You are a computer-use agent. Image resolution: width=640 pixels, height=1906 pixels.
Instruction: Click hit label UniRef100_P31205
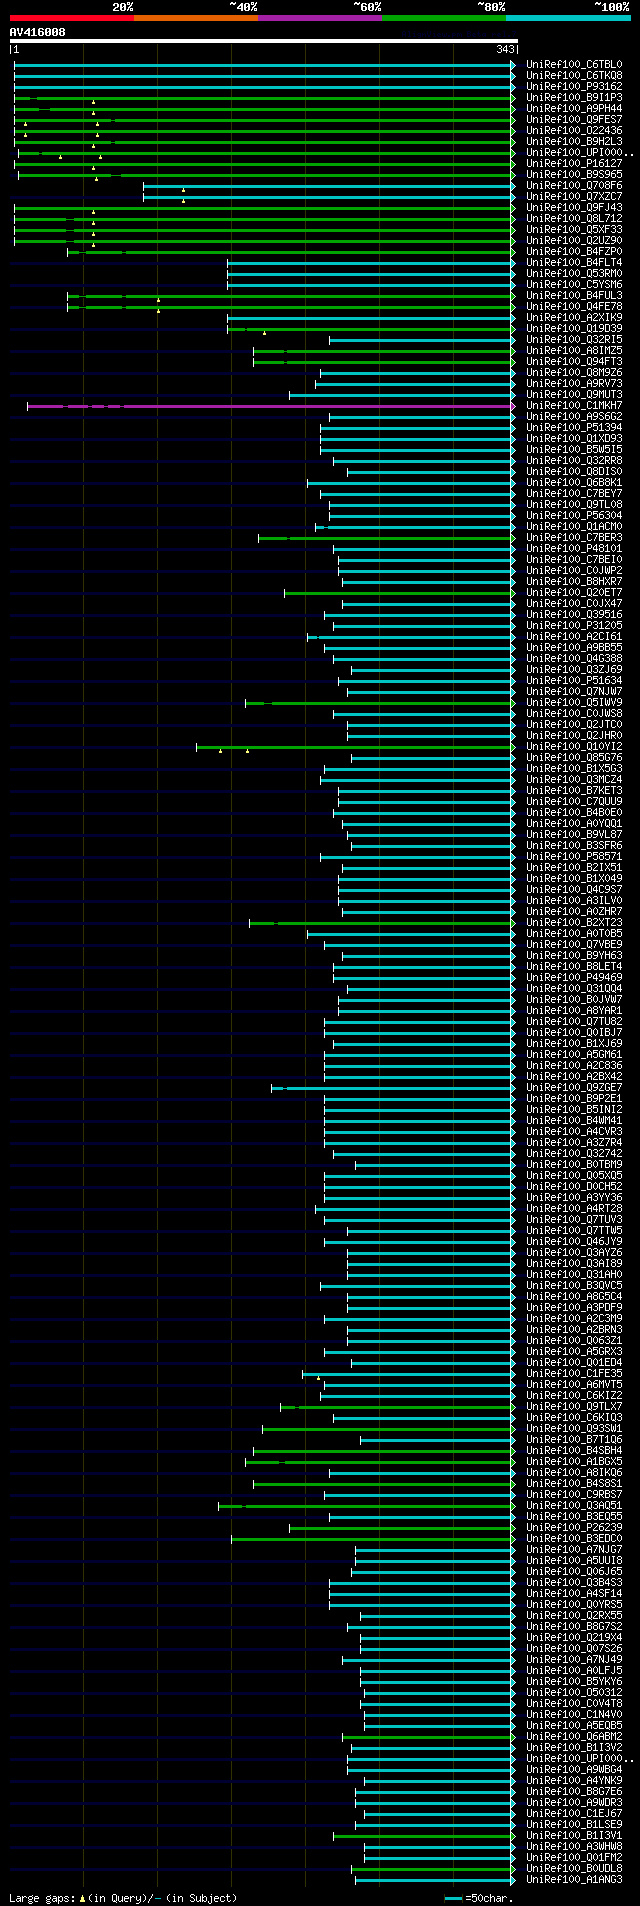[x=574, y=626]
